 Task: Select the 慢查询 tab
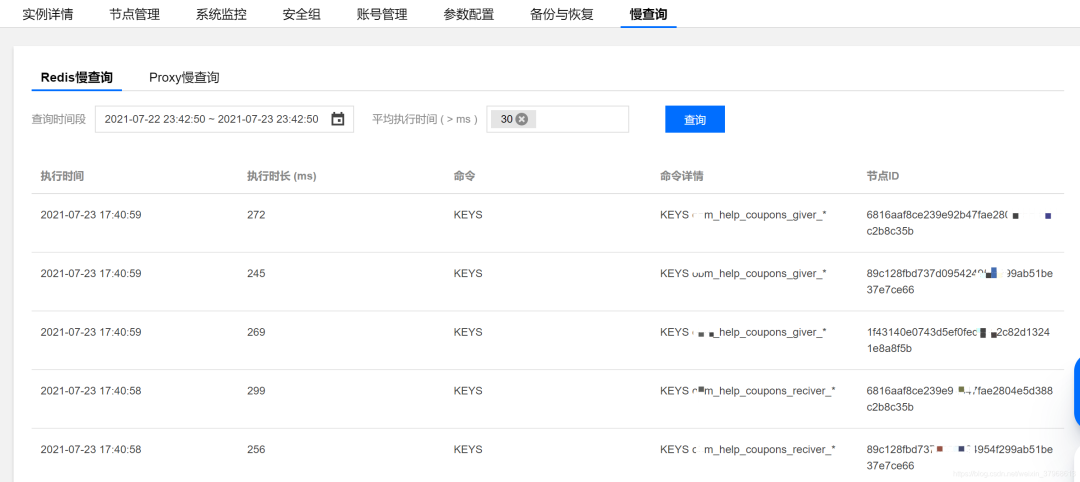(x=648, y=14)
